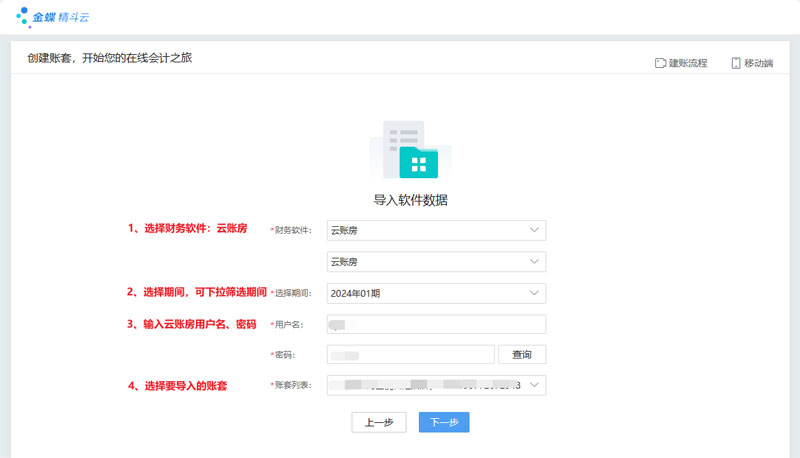
Task: Open the 选择期间 dropdown 2024年01期
Action: [436, 293]
